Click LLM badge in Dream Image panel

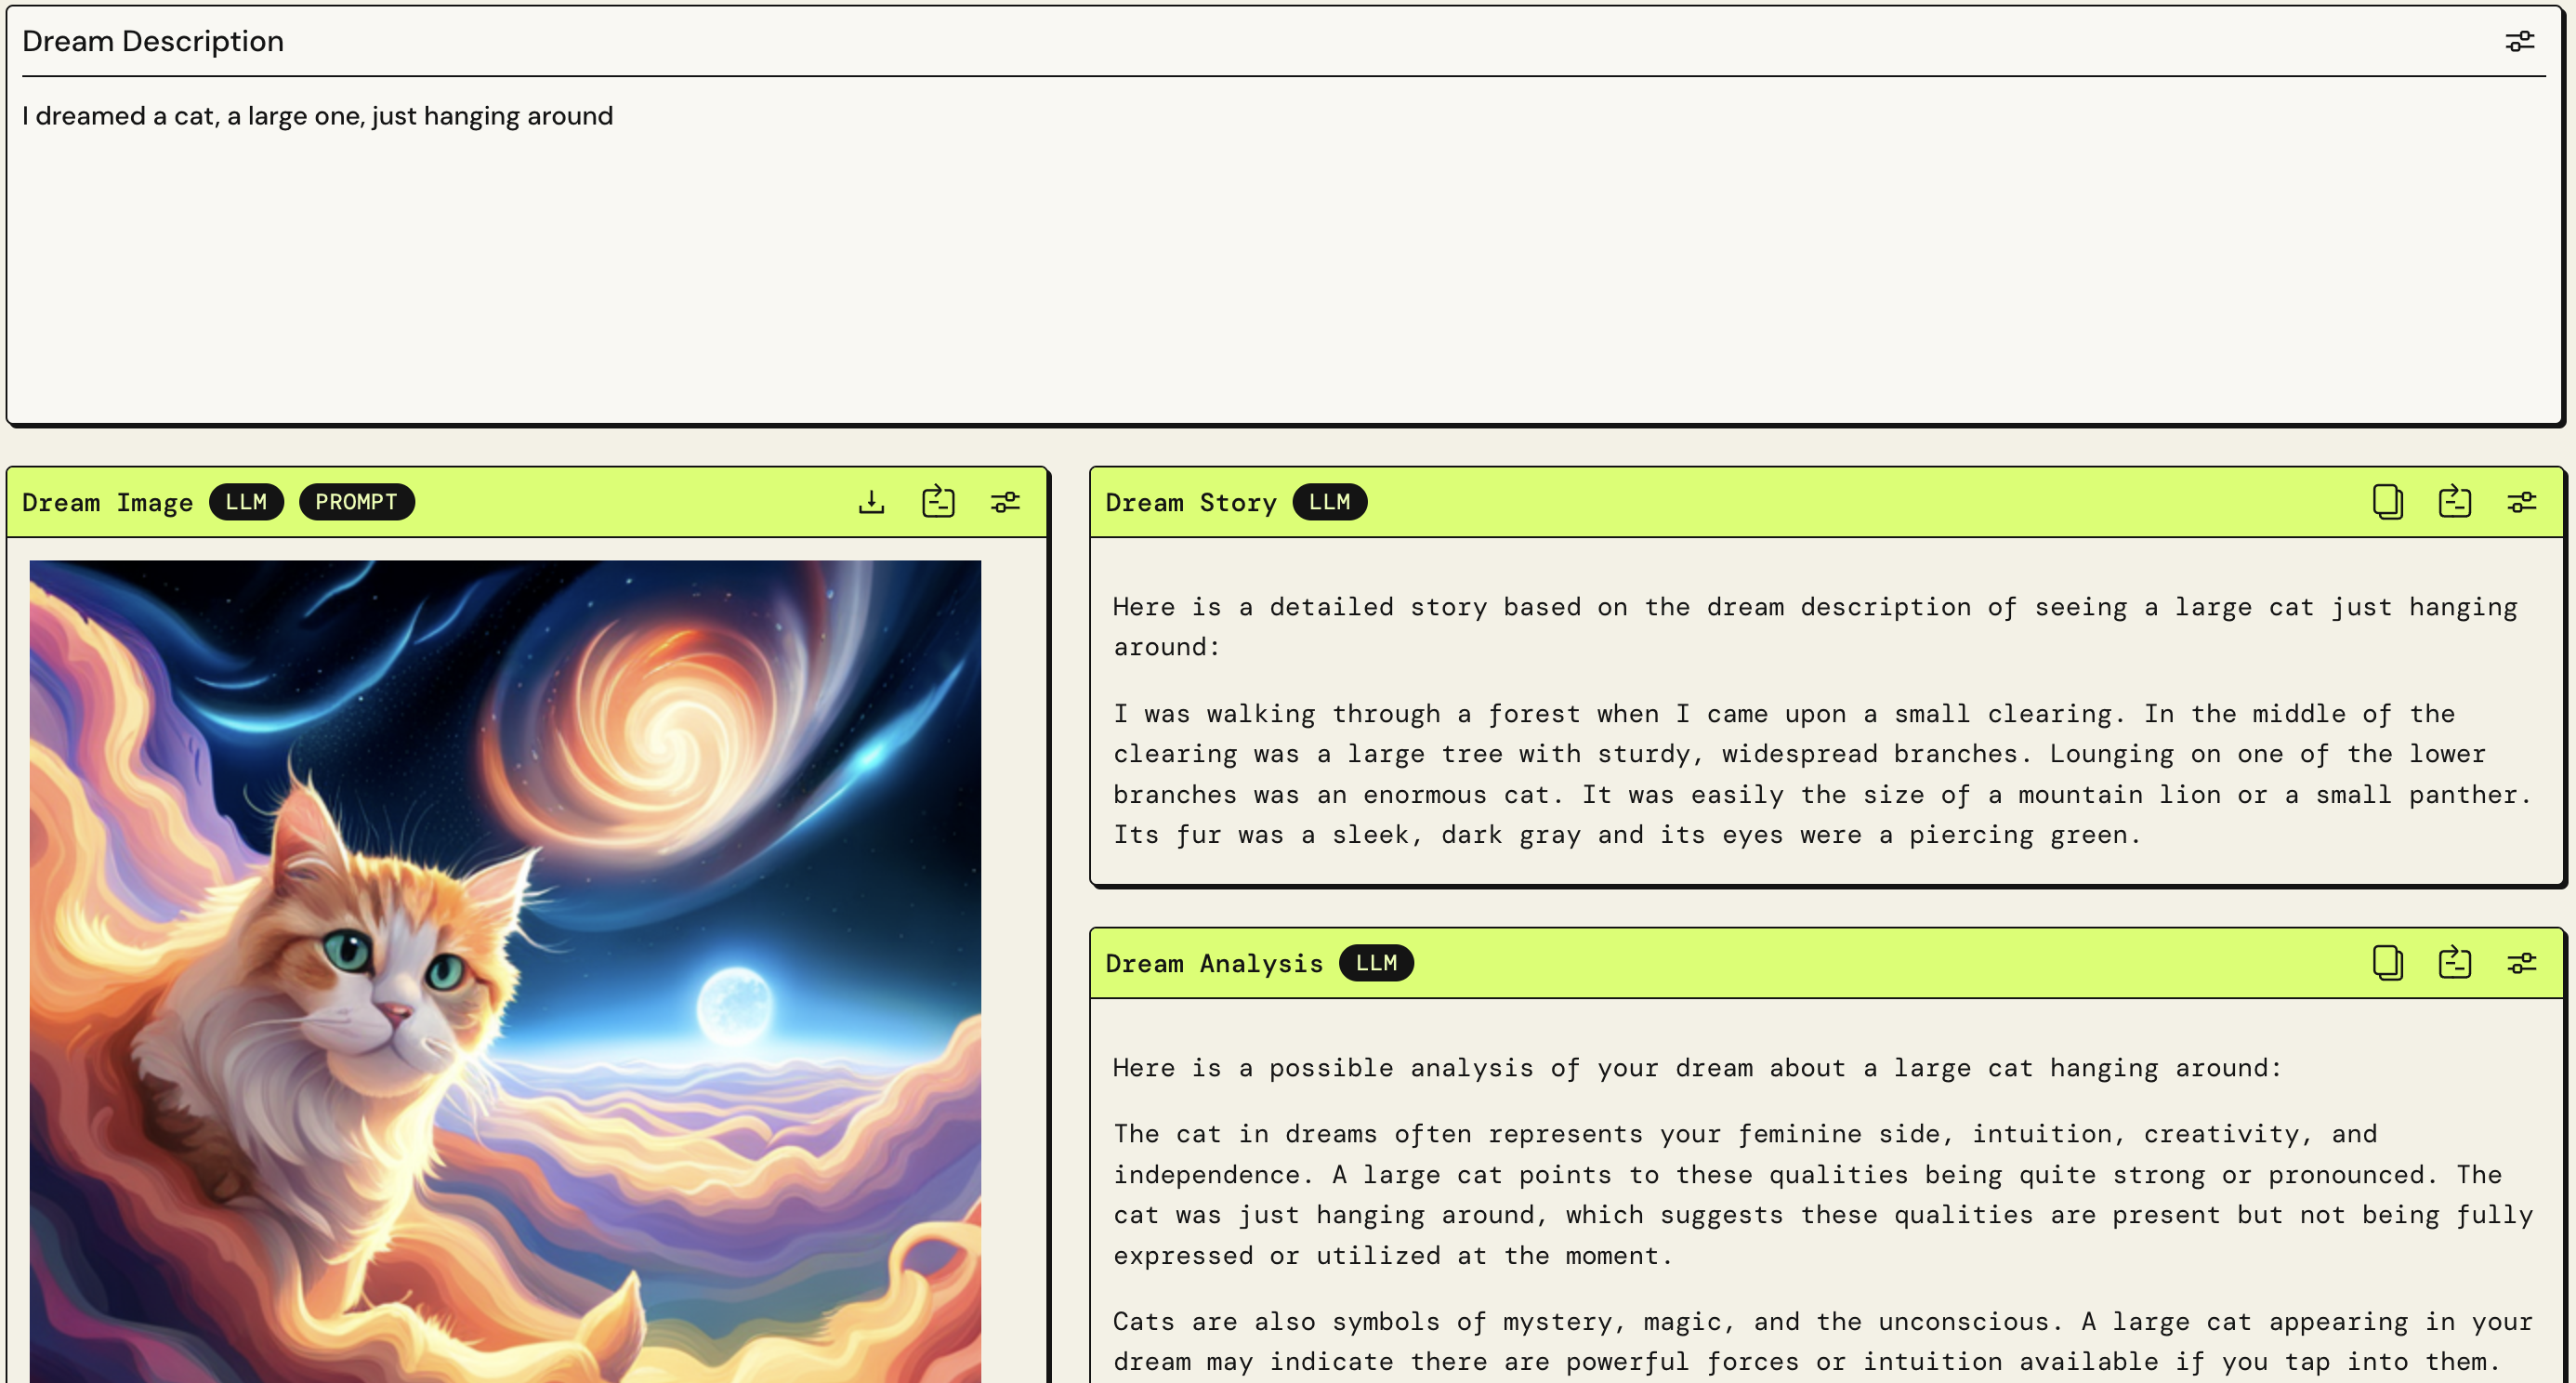click(x=246, y=502)
